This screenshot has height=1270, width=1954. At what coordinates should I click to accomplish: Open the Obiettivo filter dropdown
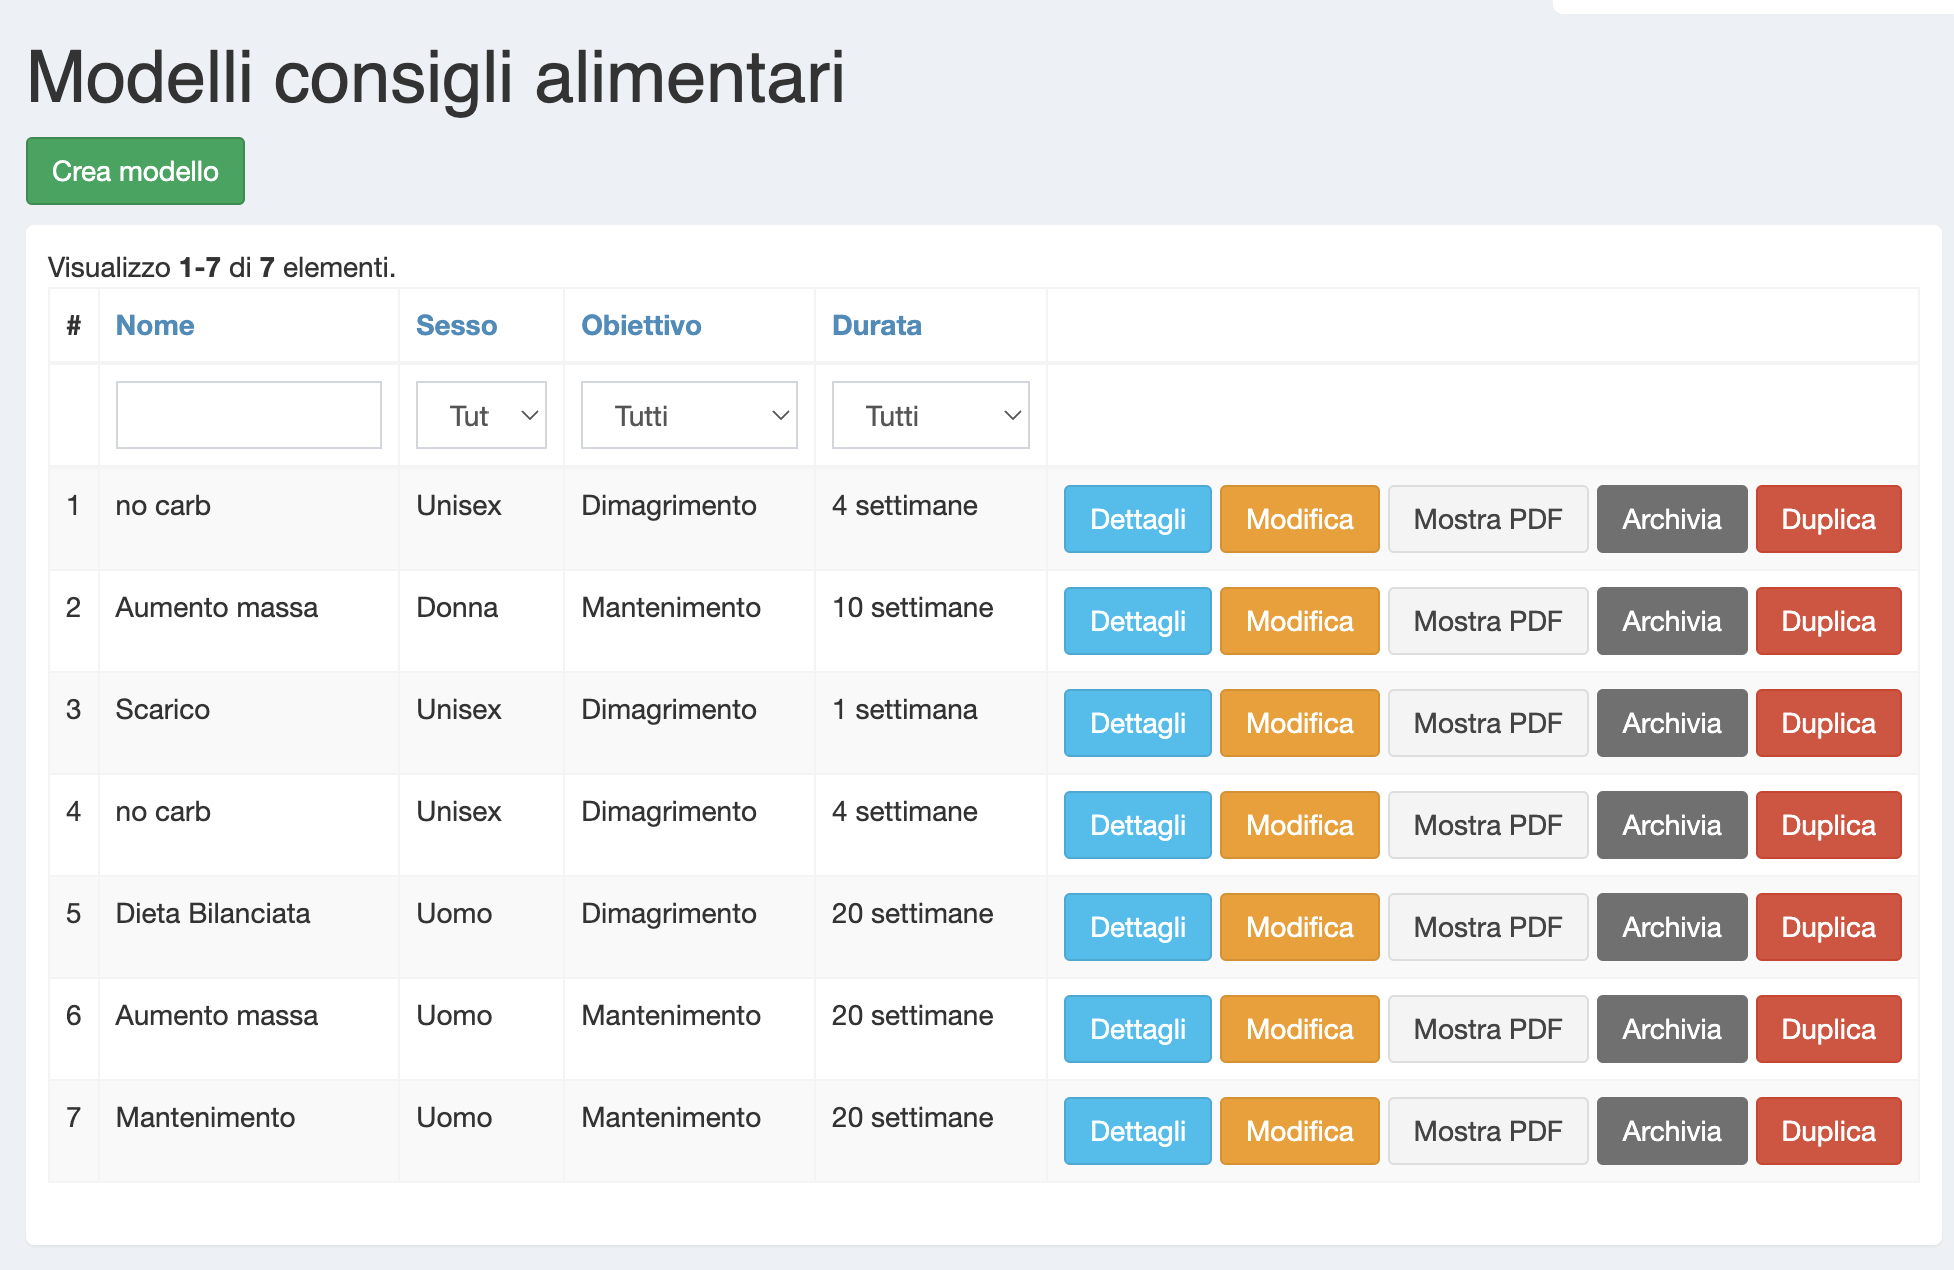[688, 414]
